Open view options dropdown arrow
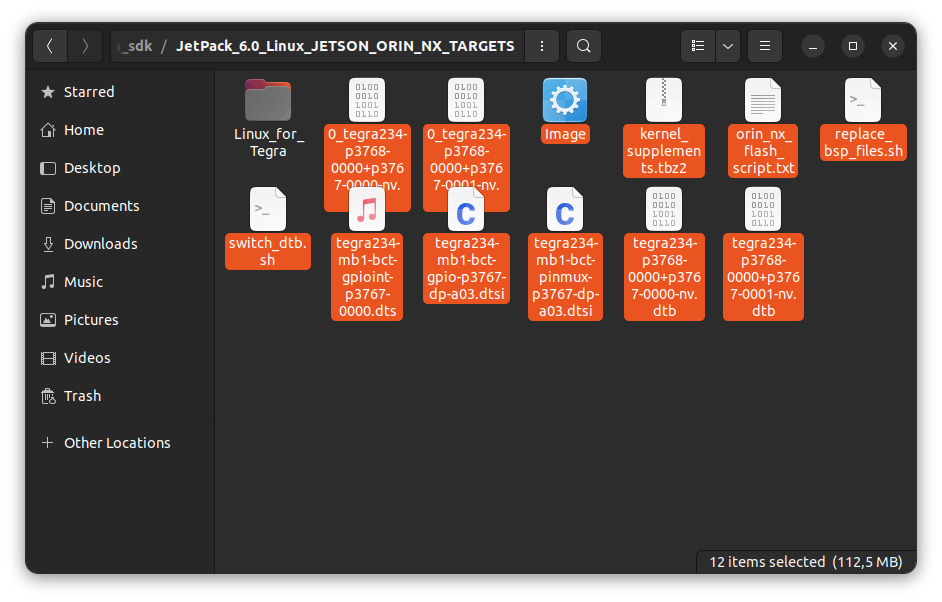The width and height of the screenshot is (942, 602). tap(728, 46)
